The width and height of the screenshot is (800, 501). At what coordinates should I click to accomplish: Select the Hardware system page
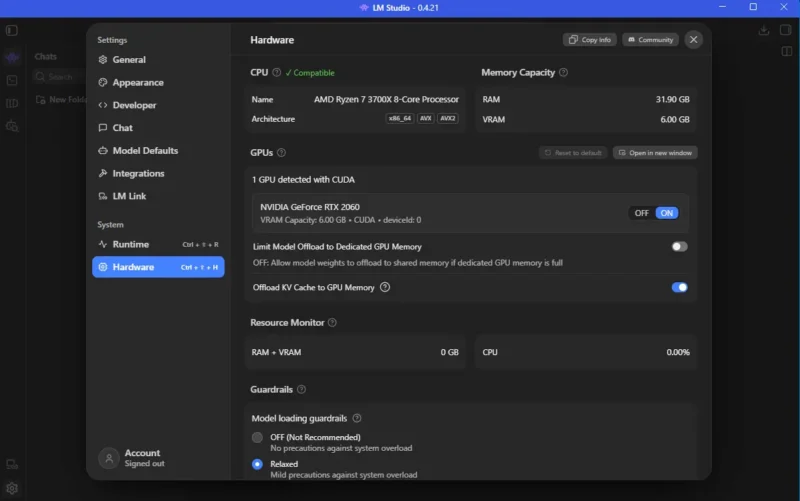click(x=158, y=267)
